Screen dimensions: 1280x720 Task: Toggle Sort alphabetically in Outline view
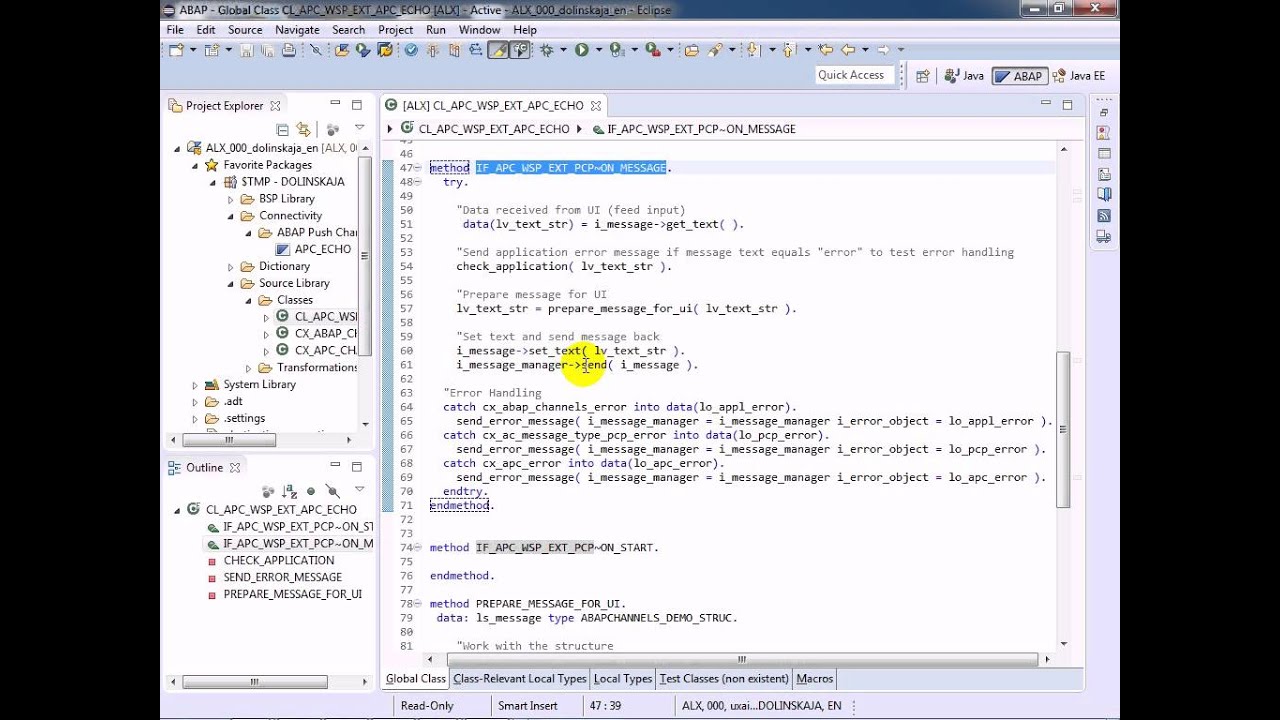(x=290, y=491)
